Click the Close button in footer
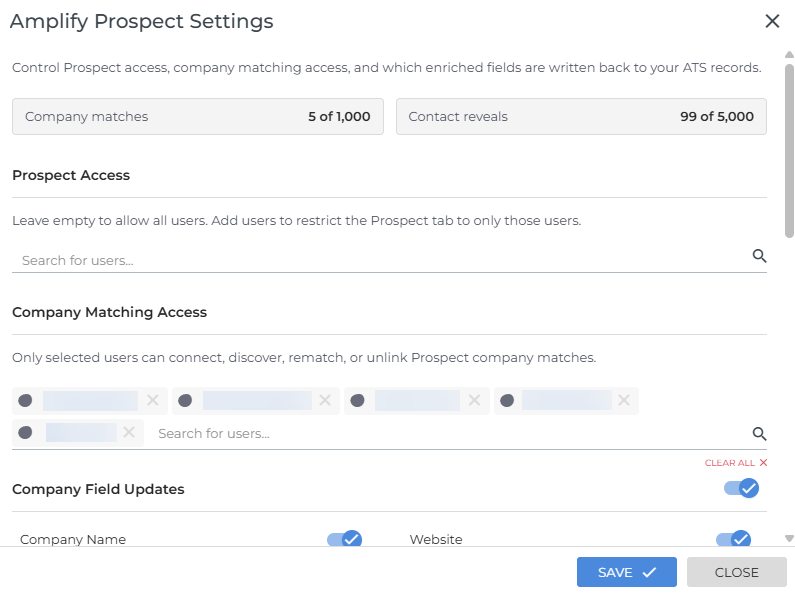 (x=737, y=572)
